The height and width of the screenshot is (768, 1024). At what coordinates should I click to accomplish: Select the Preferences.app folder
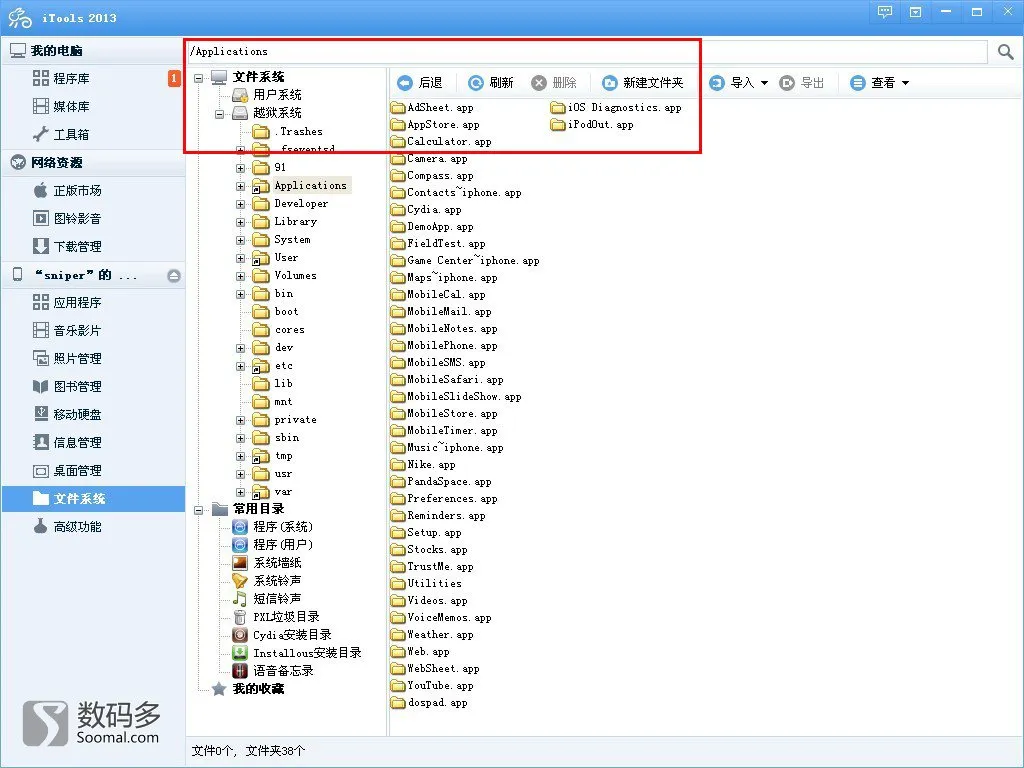(x=444, y=498)
